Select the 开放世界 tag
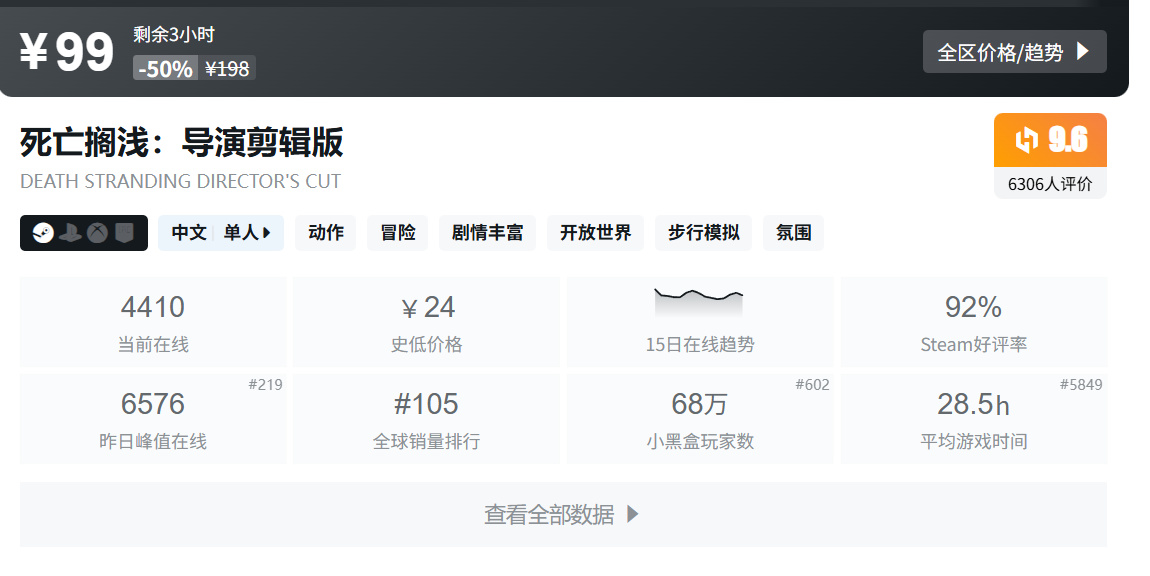The image size is (1150, 576). pyautogui.click(x=596, y=233)
